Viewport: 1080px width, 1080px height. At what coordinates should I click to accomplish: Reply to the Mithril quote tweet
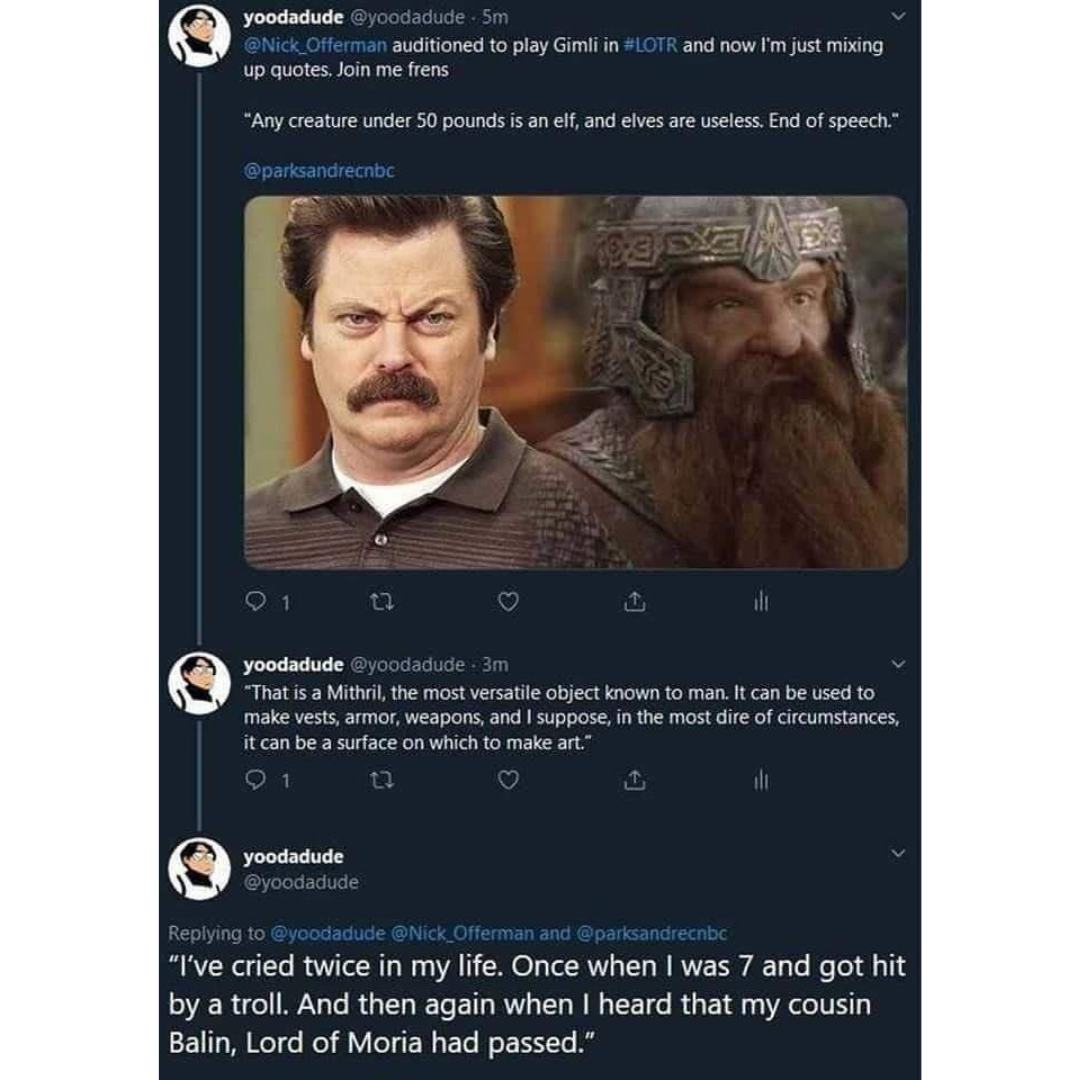coord(255,783)
